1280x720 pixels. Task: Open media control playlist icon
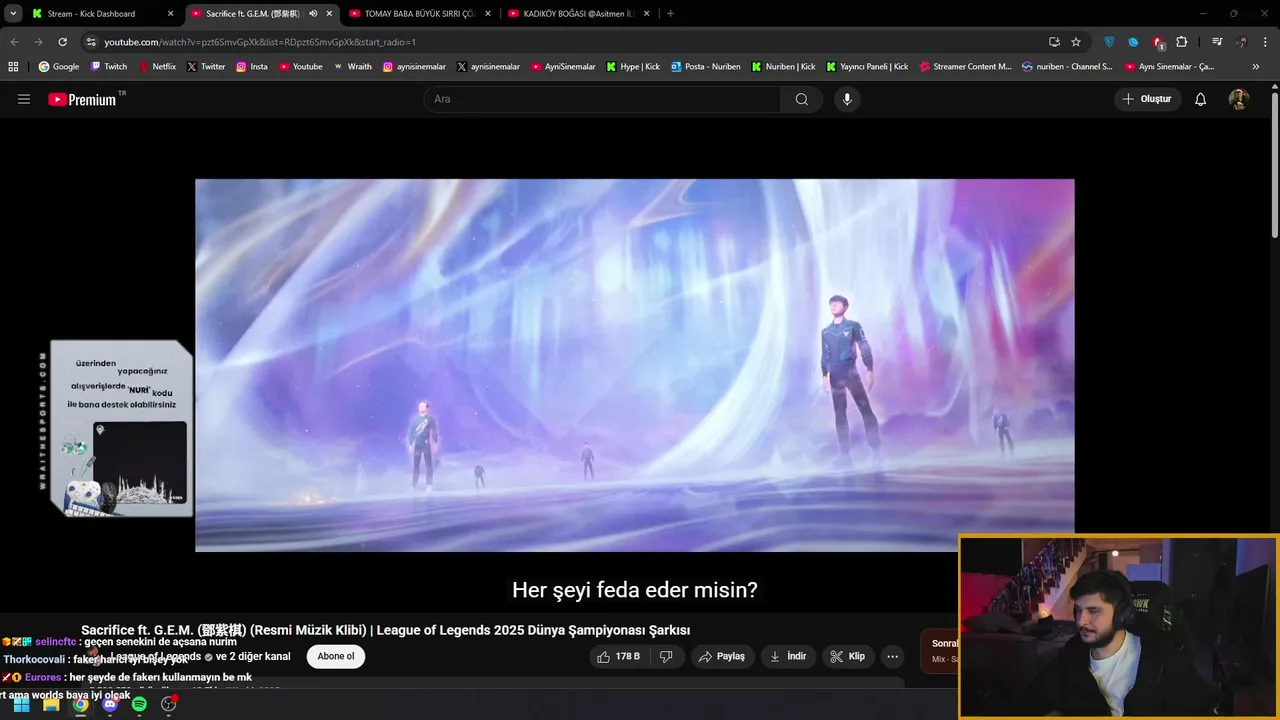(1217, 42)
